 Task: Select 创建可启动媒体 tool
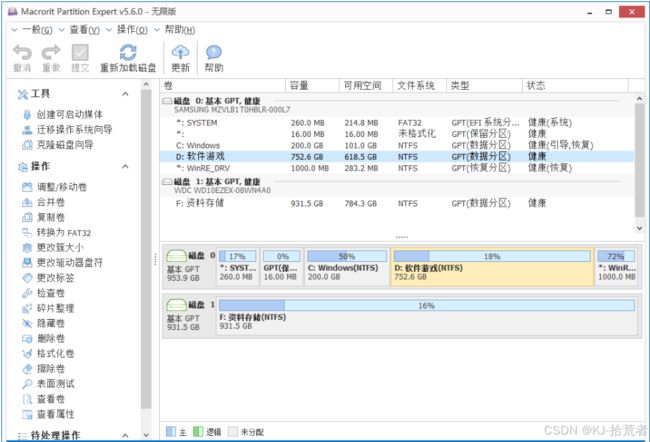[62, 114]
